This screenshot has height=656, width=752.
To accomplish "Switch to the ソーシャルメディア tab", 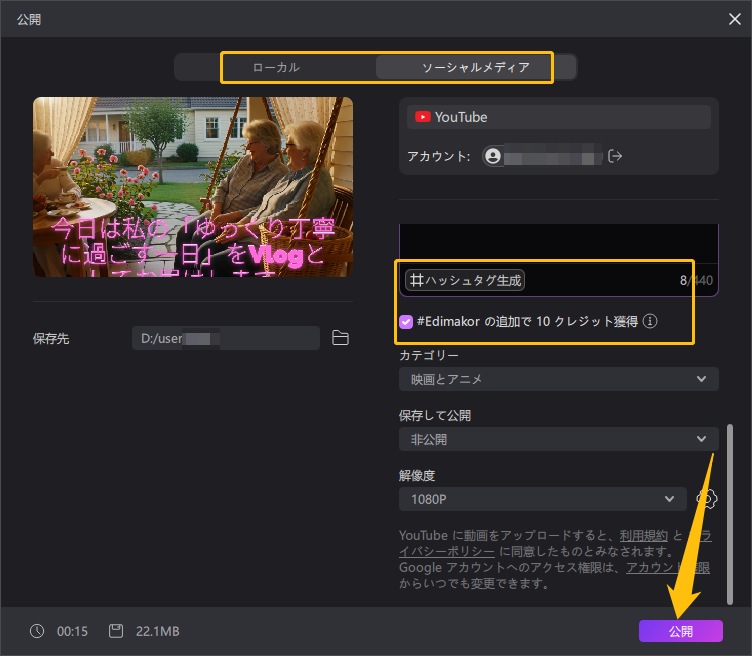I will [x=476, y=67].
